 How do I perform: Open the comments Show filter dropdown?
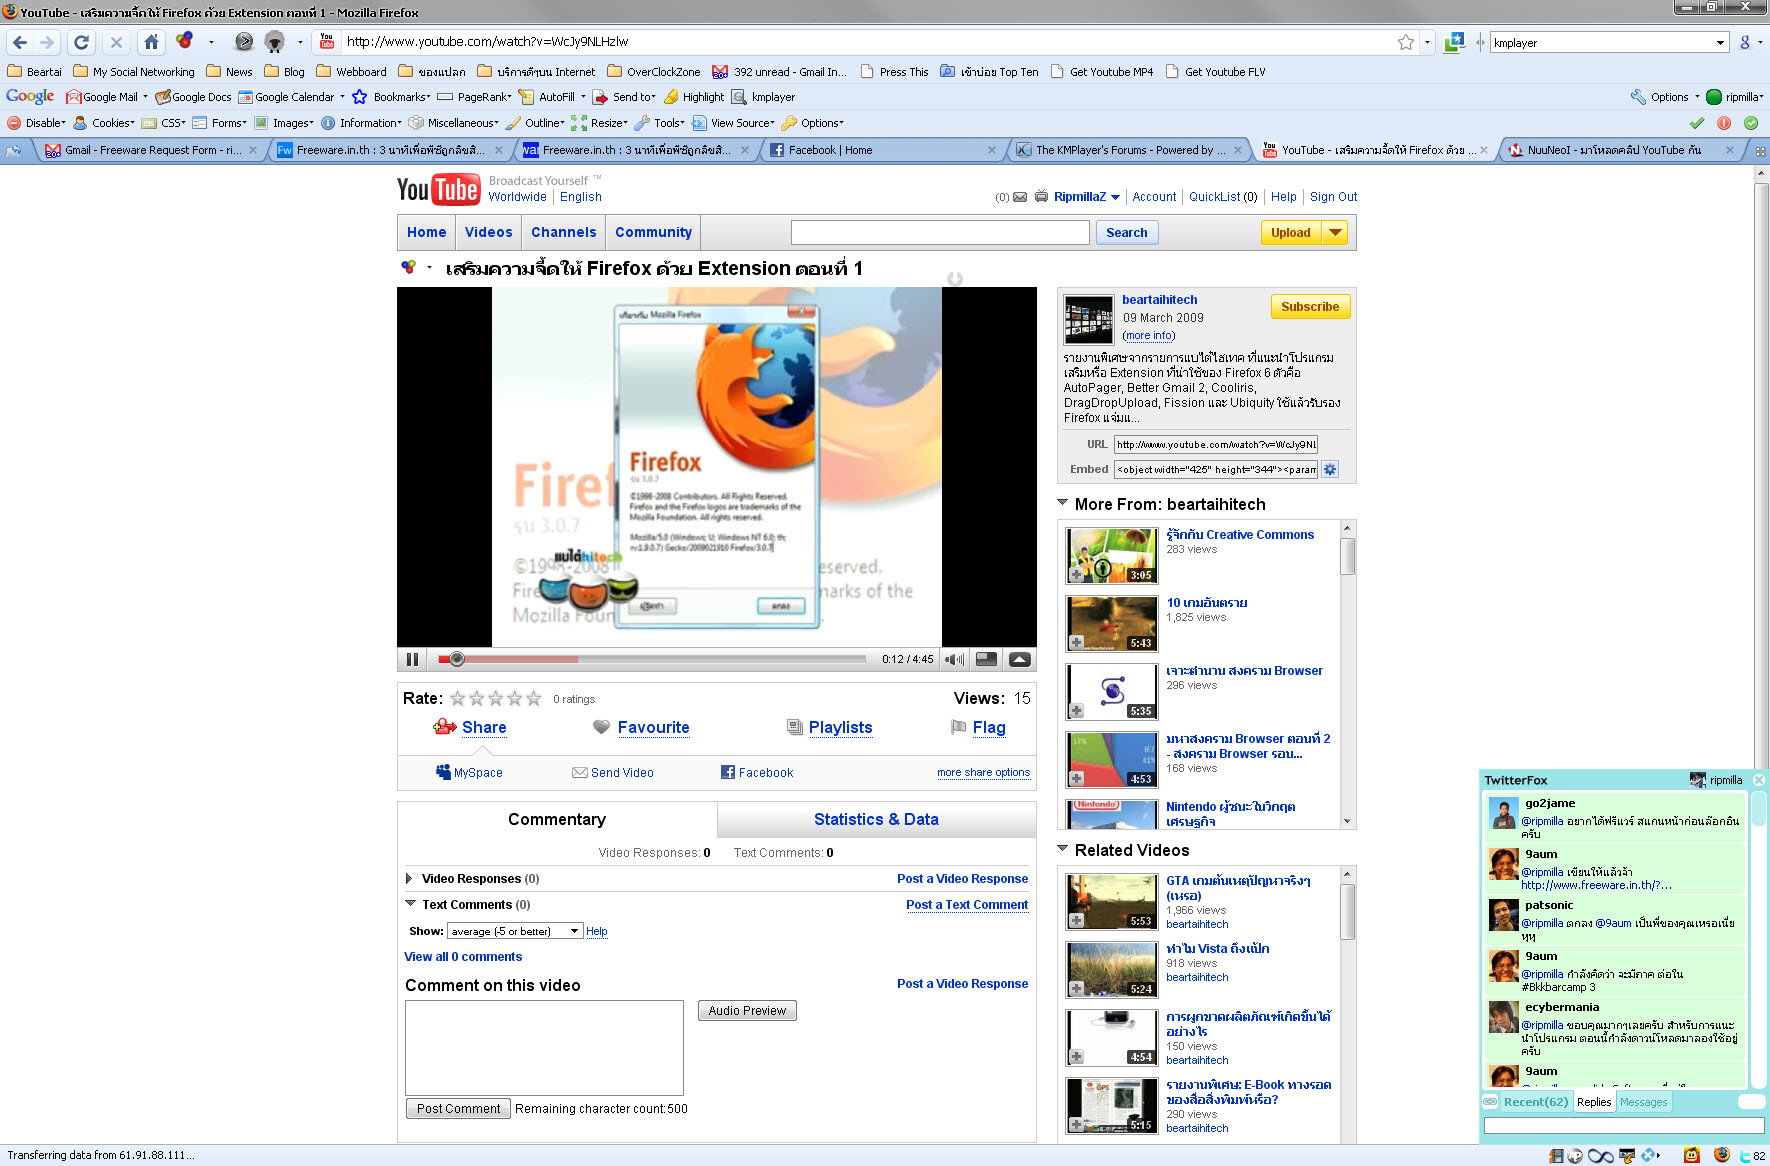(x=515, y=931)
